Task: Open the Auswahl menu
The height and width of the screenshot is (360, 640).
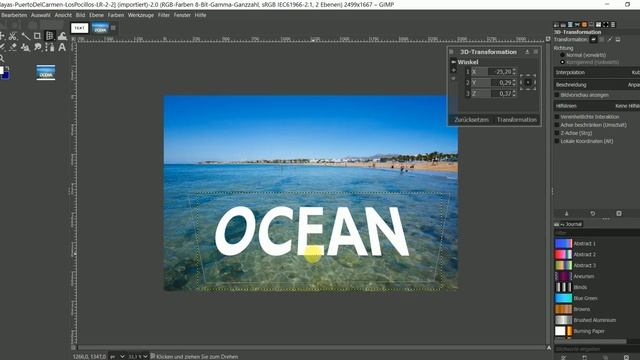Action: [x=41, y=15]
